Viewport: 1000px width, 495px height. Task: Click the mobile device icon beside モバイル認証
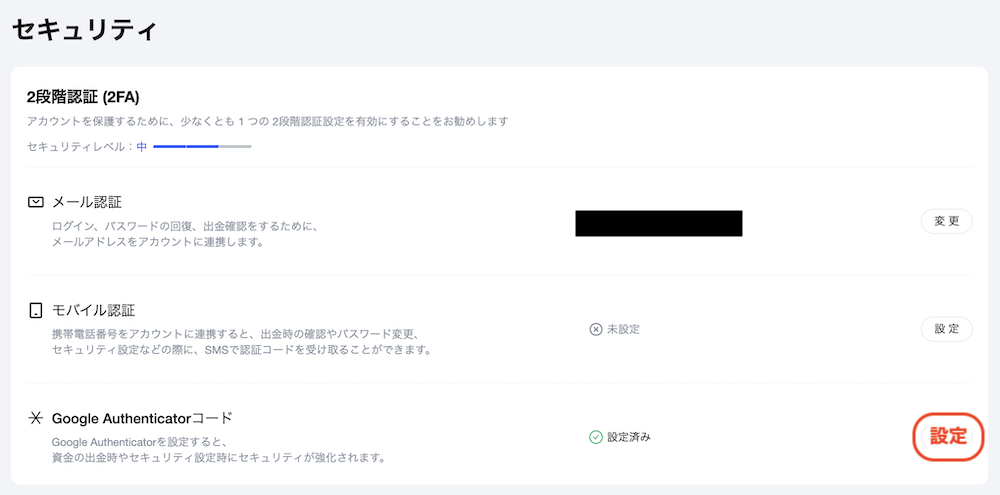point(36,311)
